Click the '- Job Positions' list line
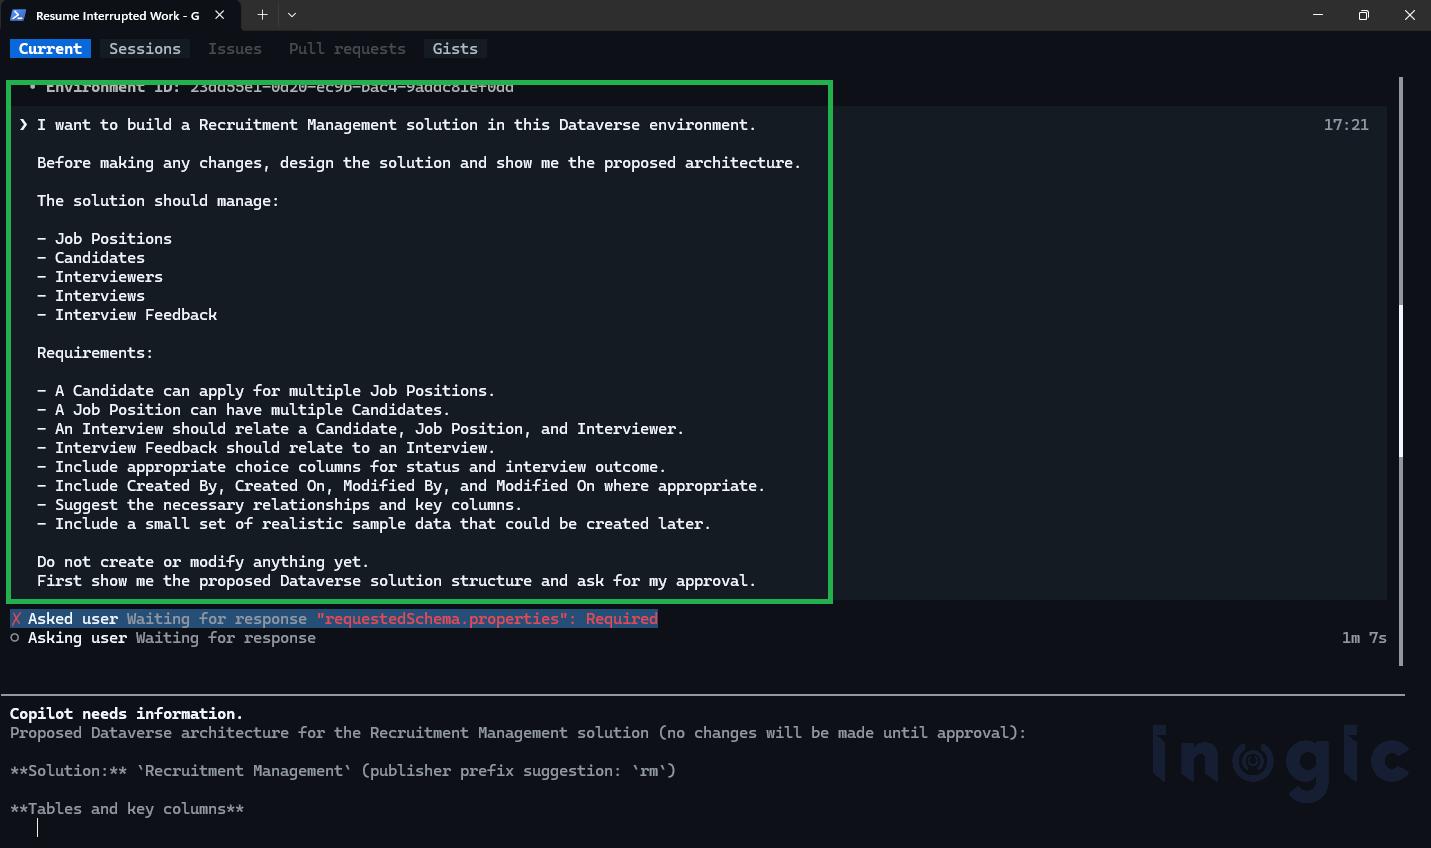Image resolution: width=1431 pixels, height=848 pixels. click(104, 239)
